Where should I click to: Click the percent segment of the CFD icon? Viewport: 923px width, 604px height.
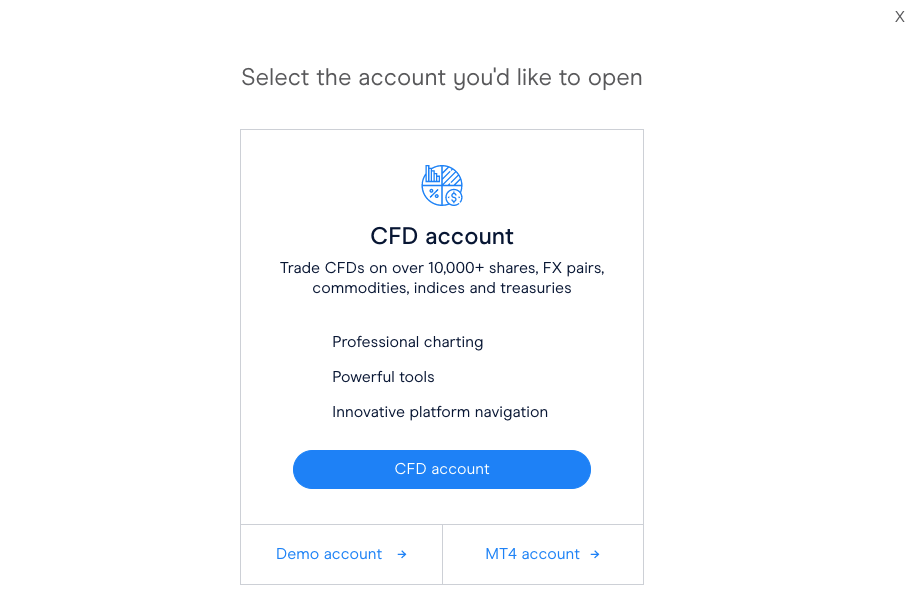[433, 194]
